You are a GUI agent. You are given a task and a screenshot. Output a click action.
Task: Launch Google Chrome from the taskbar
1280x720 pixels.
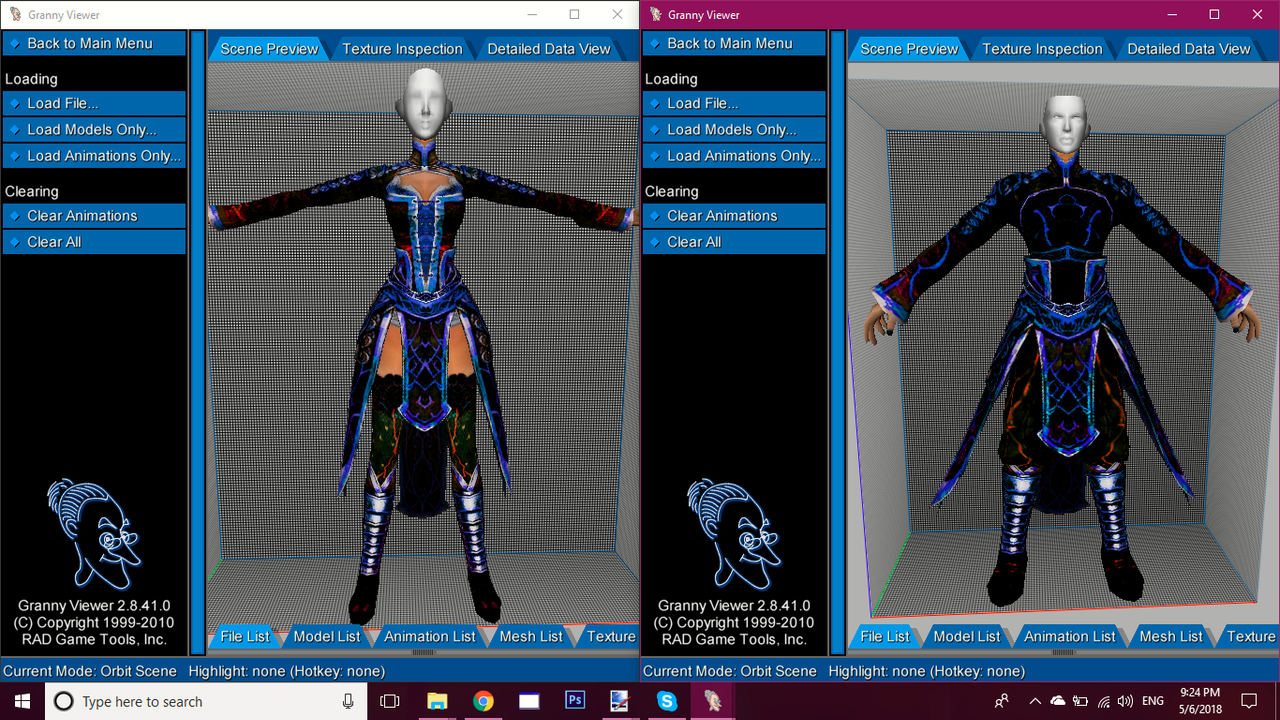483,702
